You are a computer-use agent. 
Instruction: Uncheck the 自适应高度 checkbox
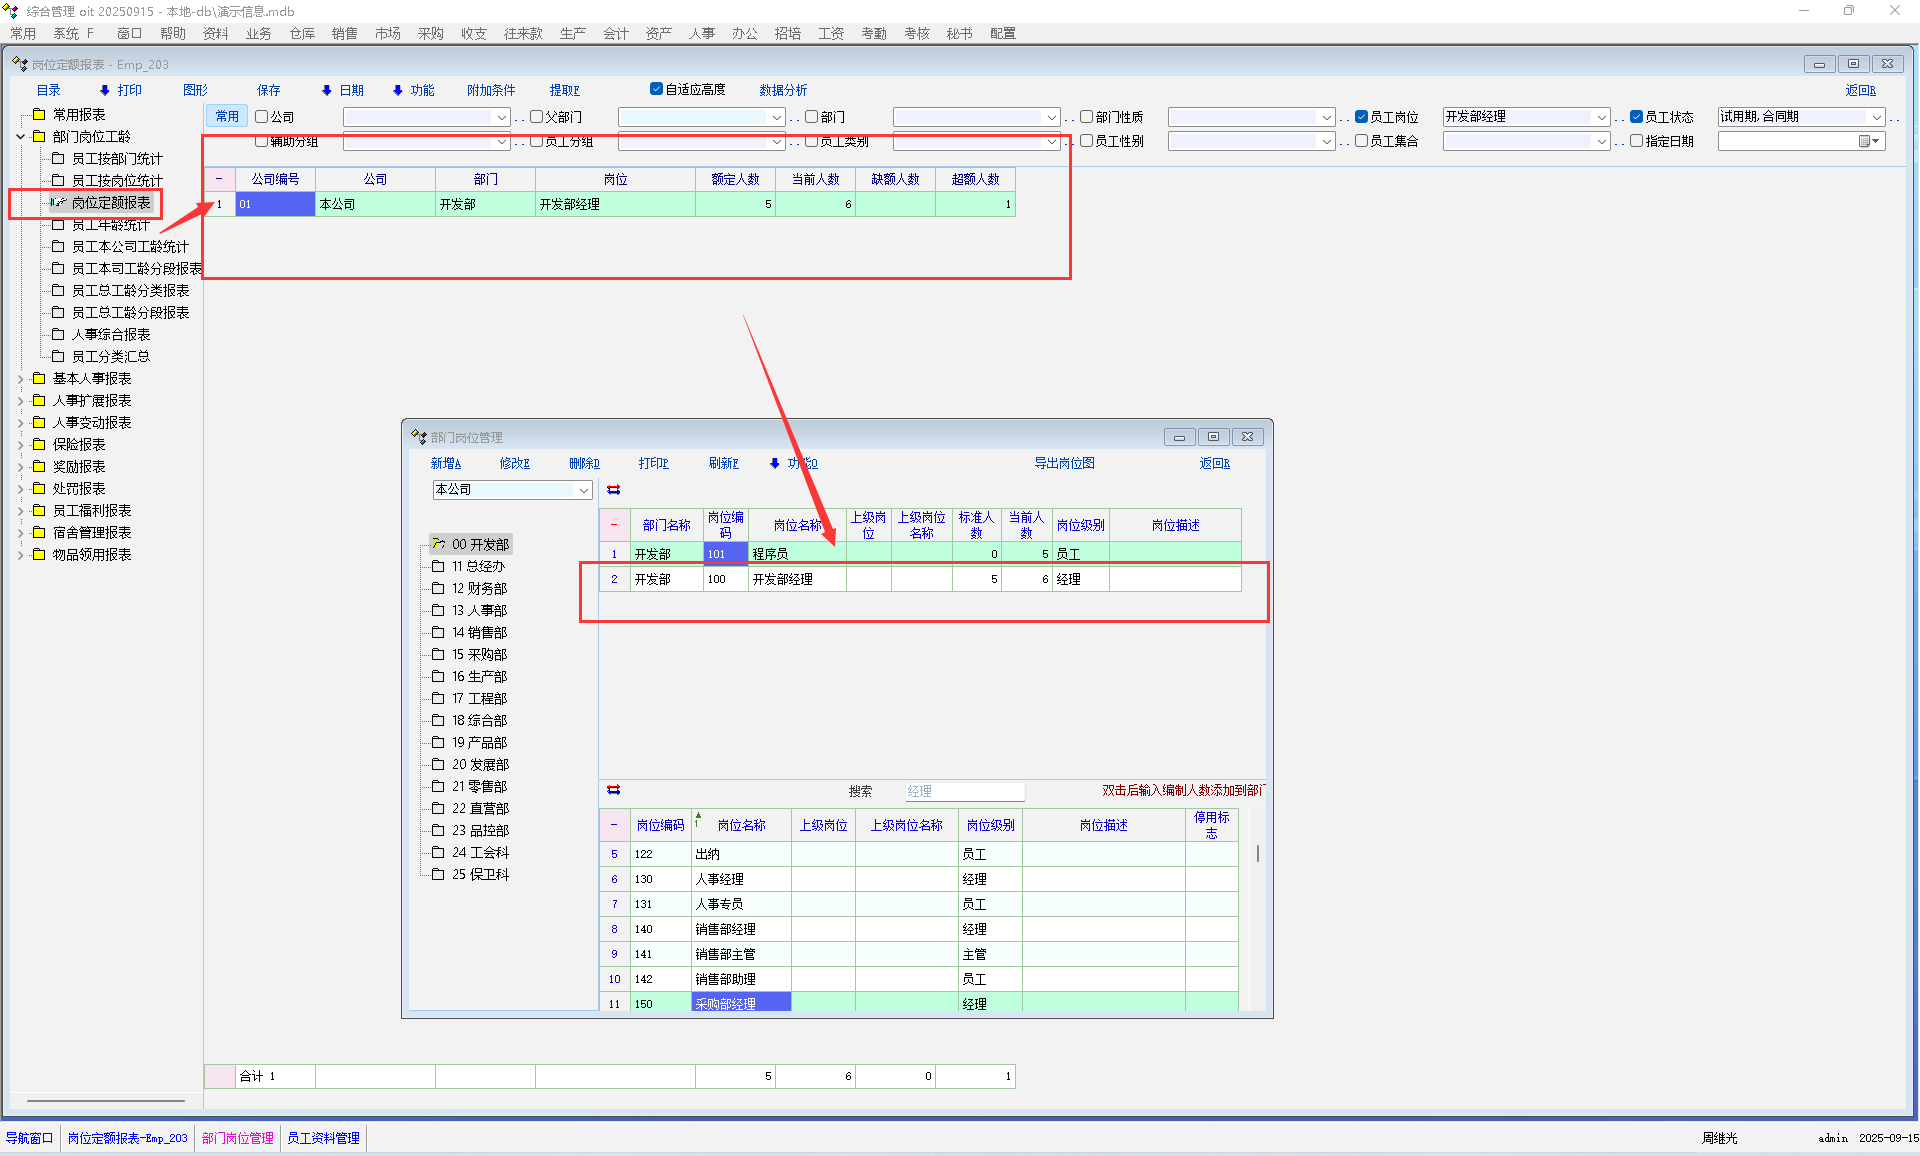click(x=656, y=89)
